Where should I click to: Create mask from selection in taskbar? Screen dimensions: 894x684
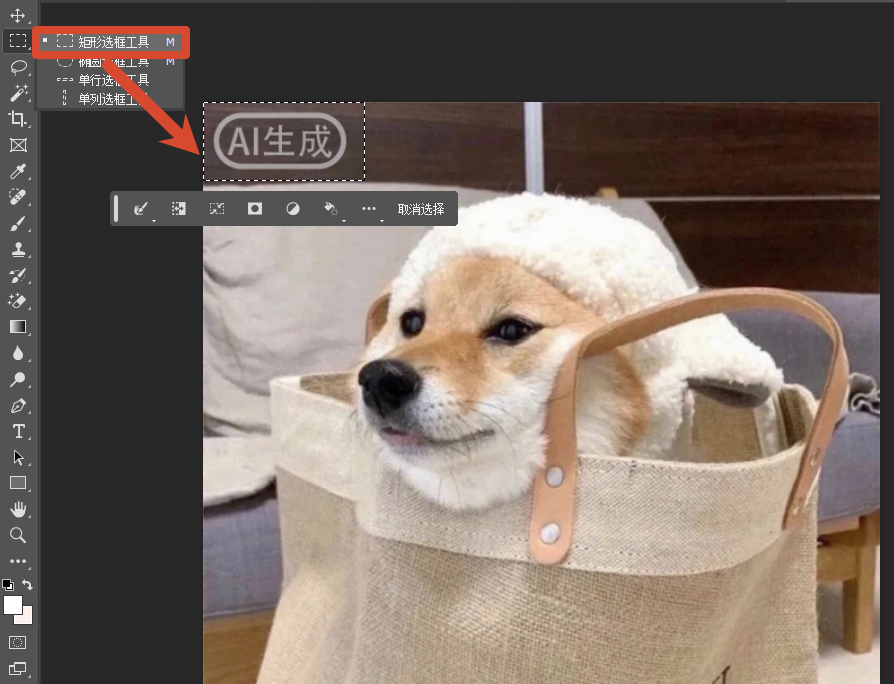pyautogui.click(x=255, y=209)
